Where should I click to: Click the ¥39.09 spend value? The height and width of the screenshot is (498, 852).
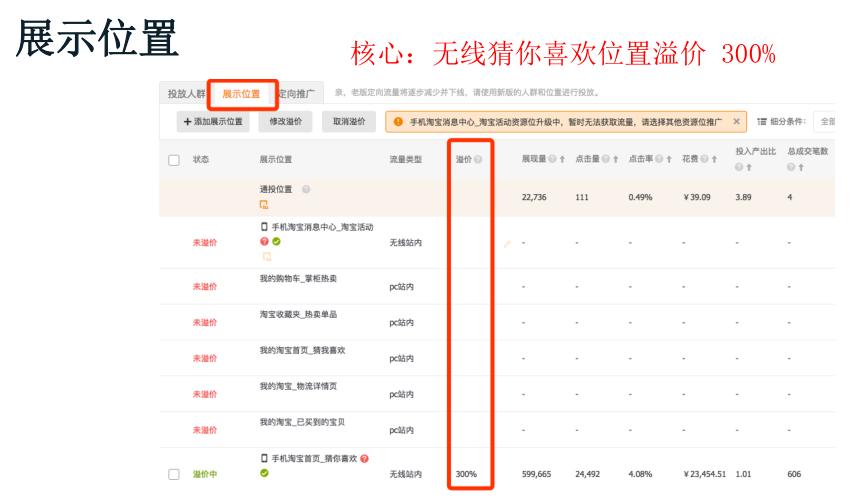(x=697, y=197)
